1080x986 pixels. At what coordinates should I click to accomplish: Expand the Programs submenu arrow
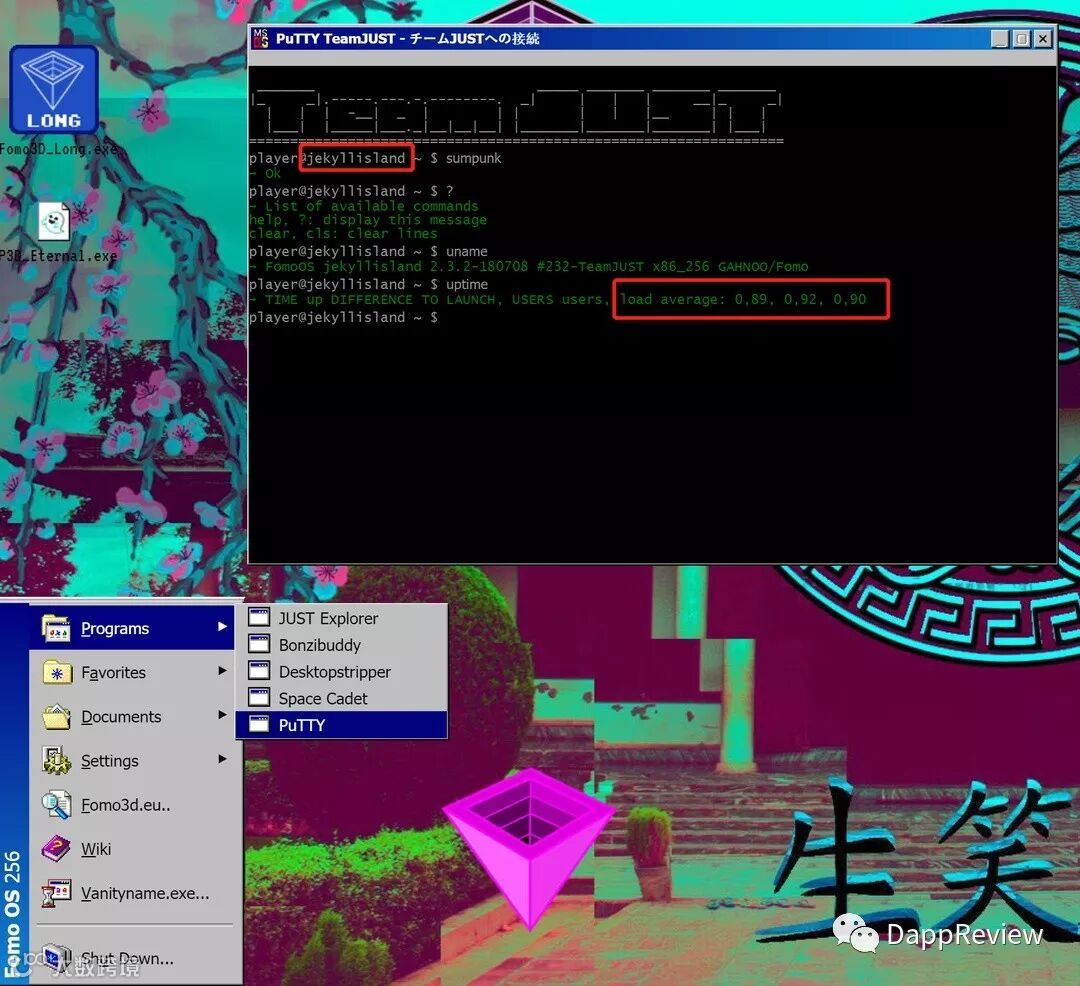point(222,627)
